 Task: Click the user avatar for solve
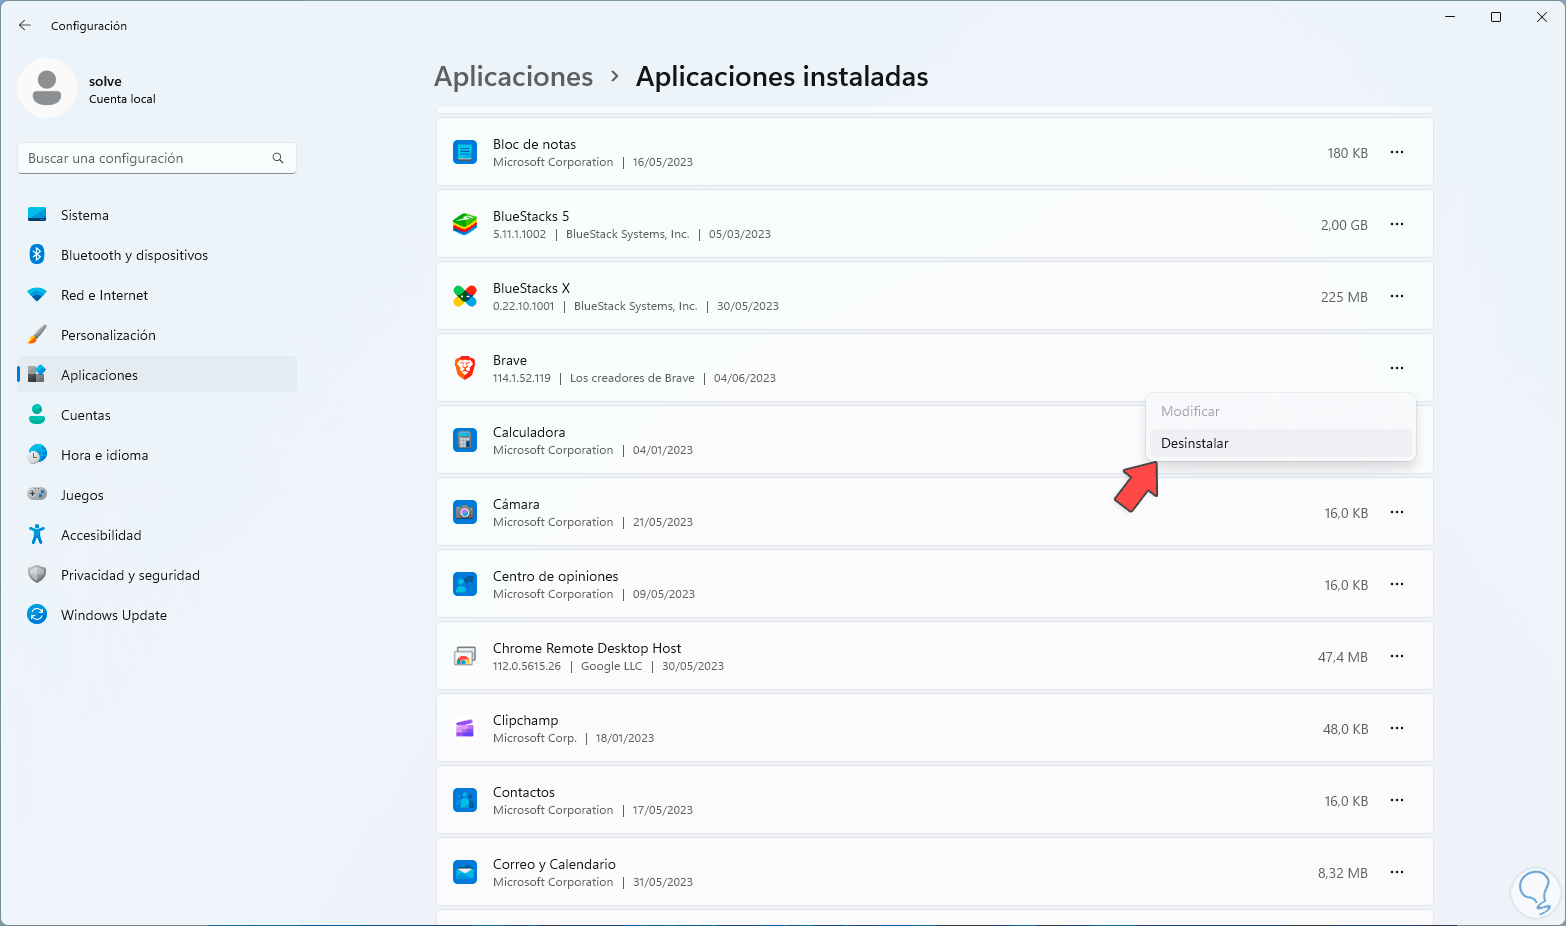(47, 88)
